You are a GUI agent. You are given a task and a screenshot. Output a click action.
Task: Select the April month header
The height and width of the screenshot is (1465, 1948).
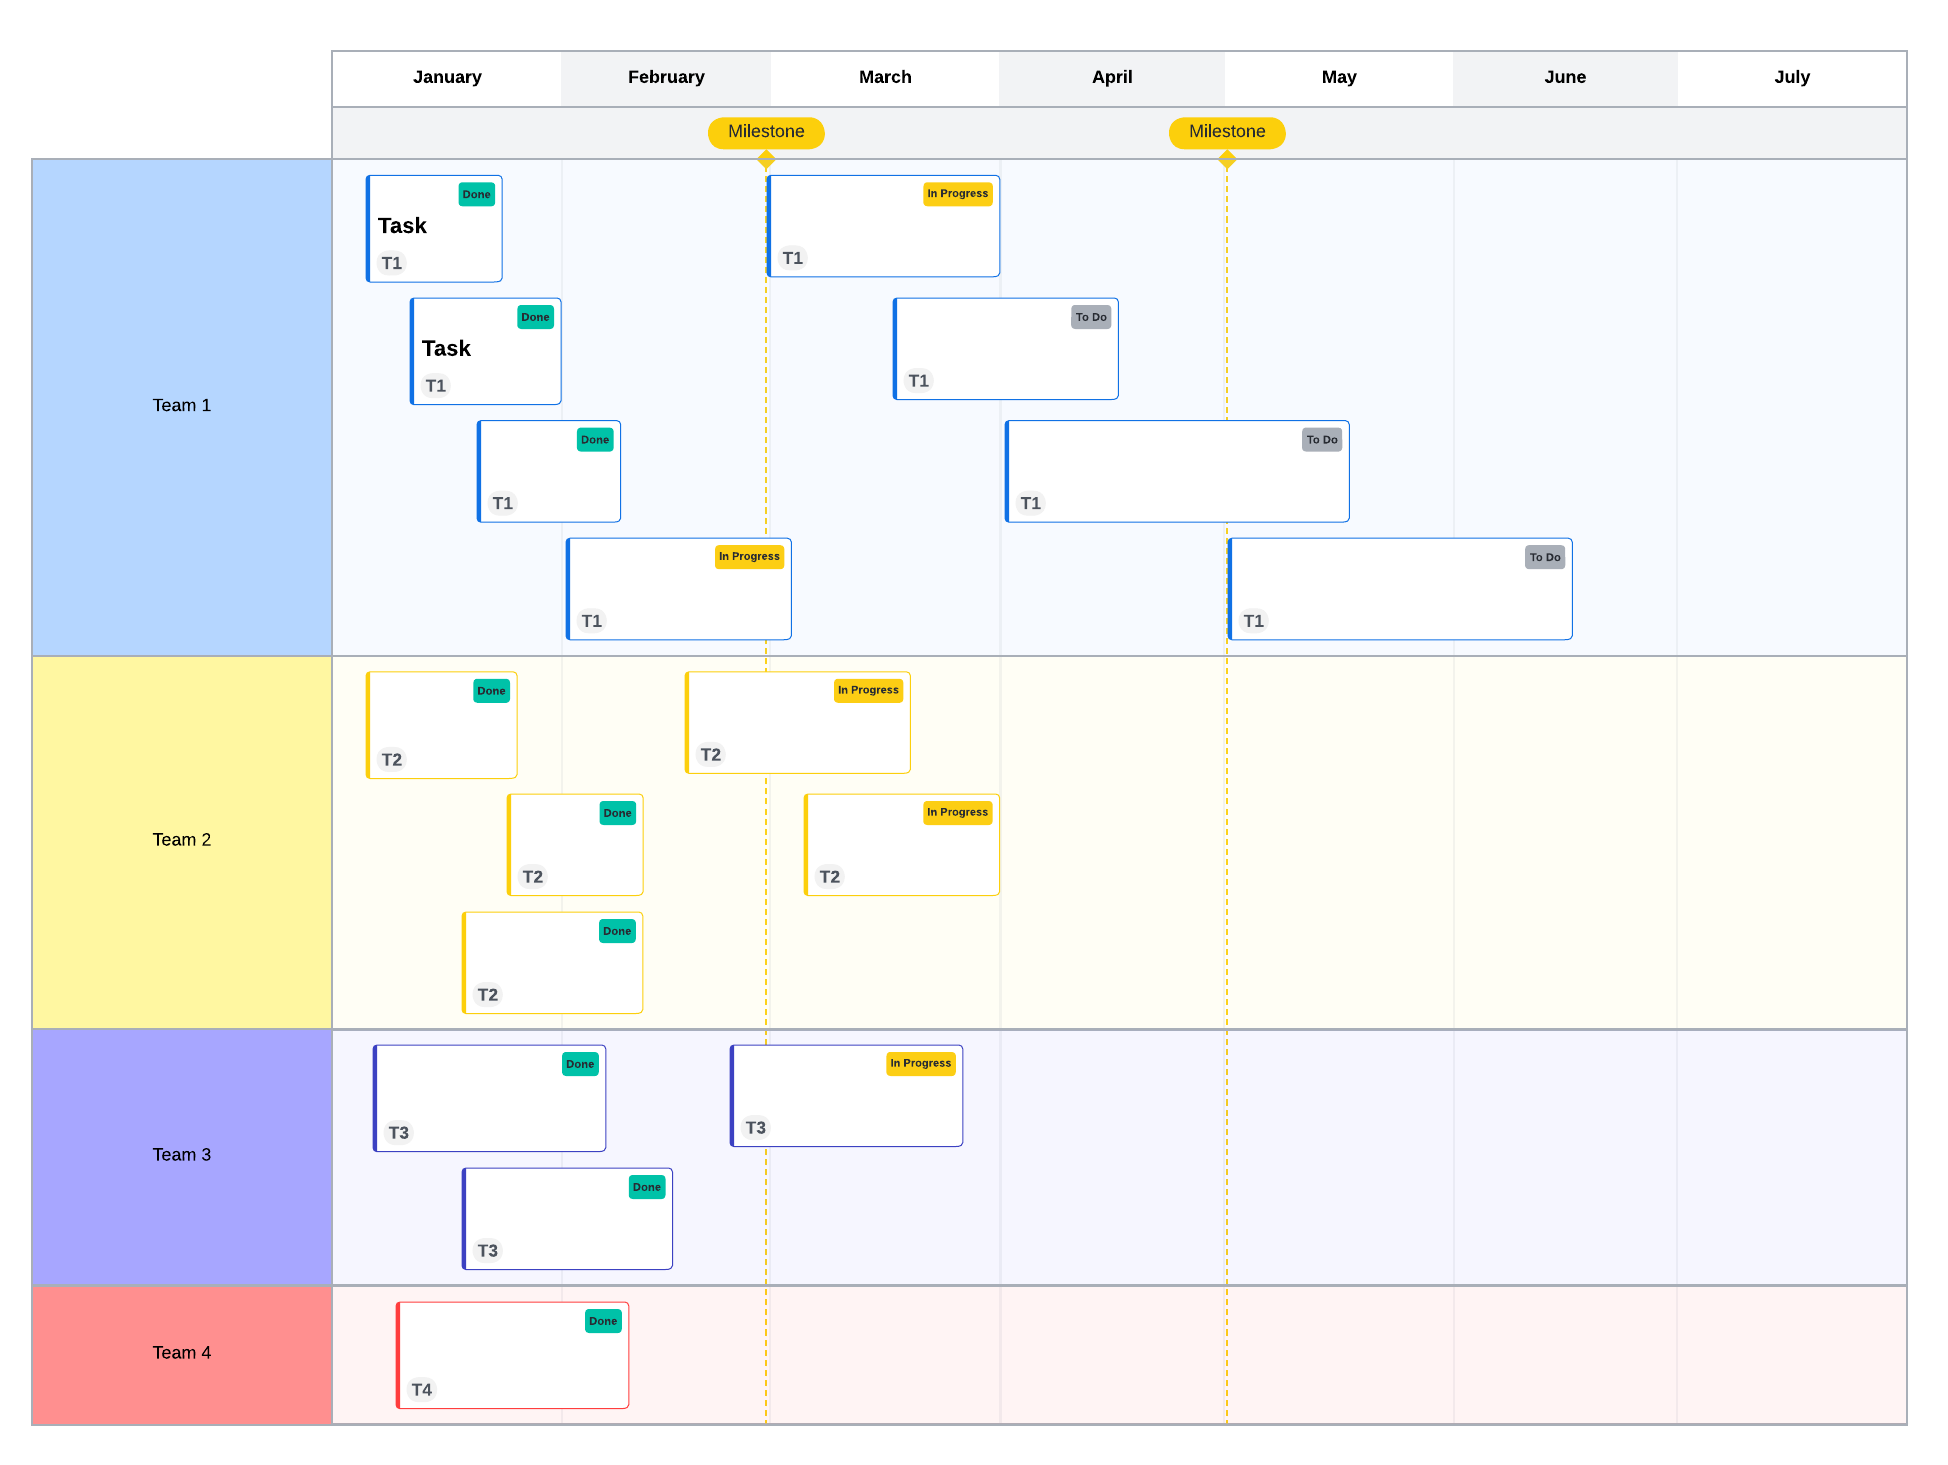coord(1112,78)
